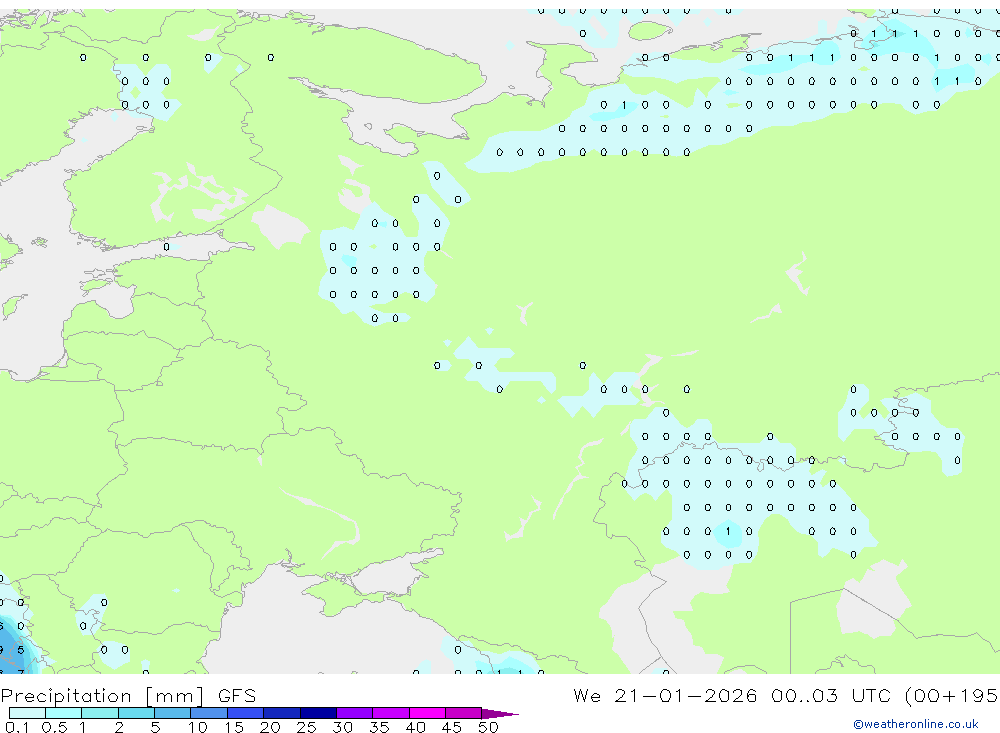Click the 40–45 mm magenta legend swatch

(x=427, y=713)
